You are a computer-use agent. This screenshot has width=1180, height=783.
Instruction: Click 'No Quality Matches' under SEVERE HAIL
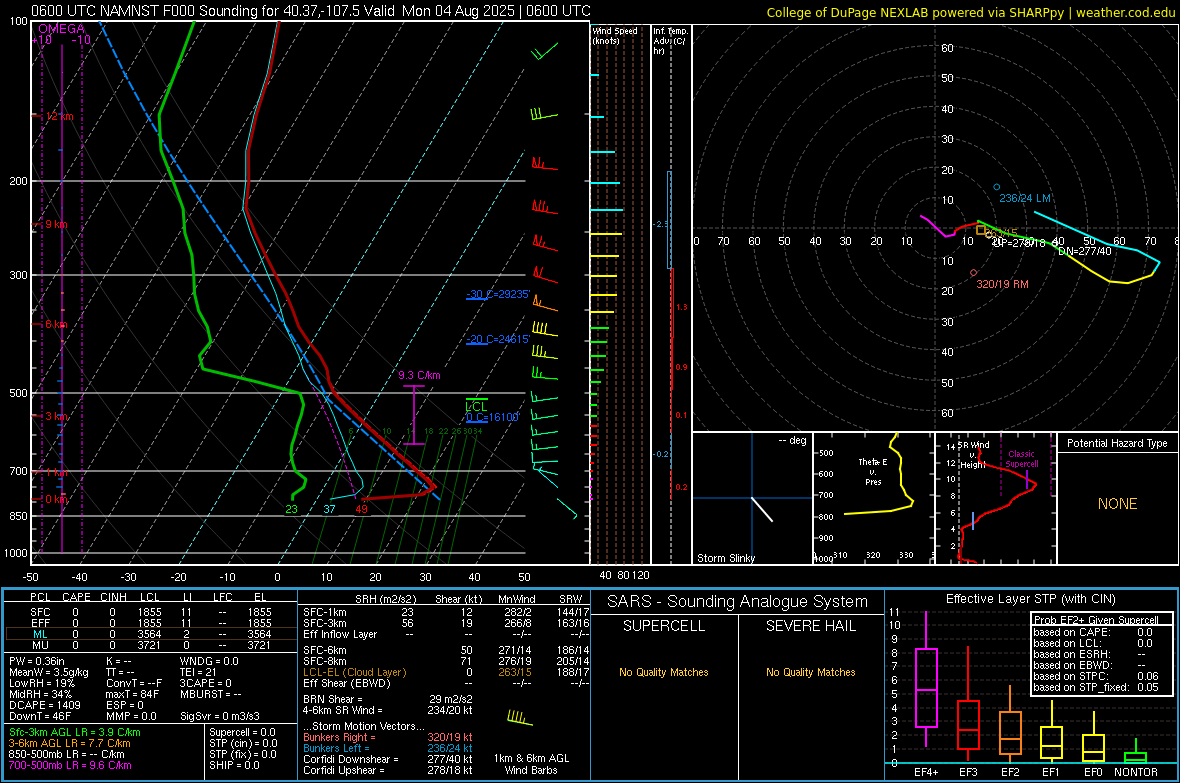[810, 672]
